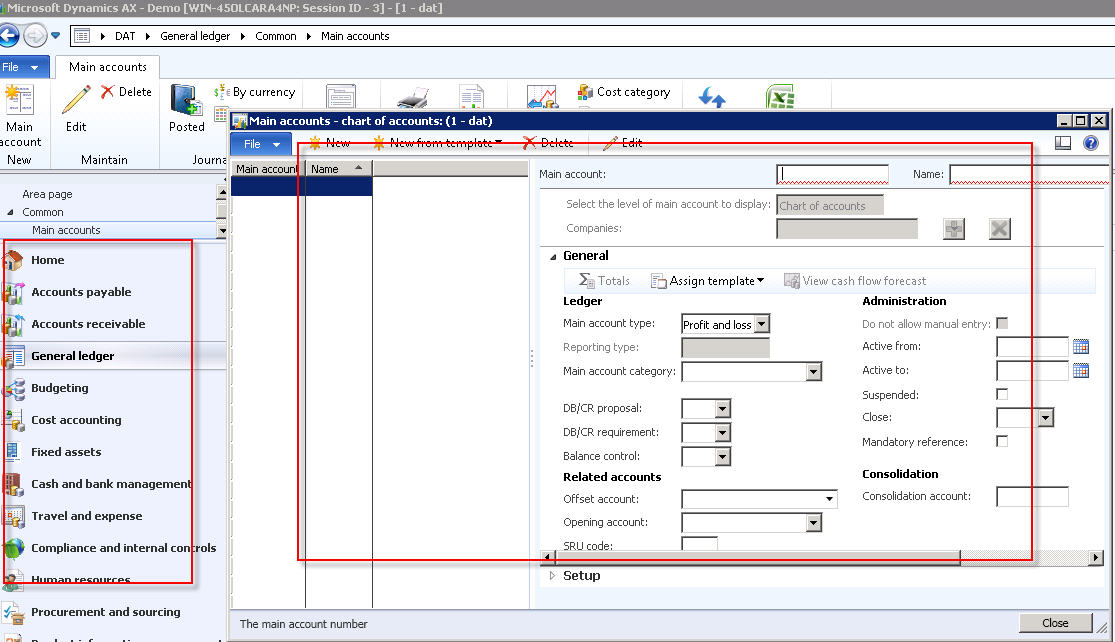Open the Close dropdown in Administration

1045,418
